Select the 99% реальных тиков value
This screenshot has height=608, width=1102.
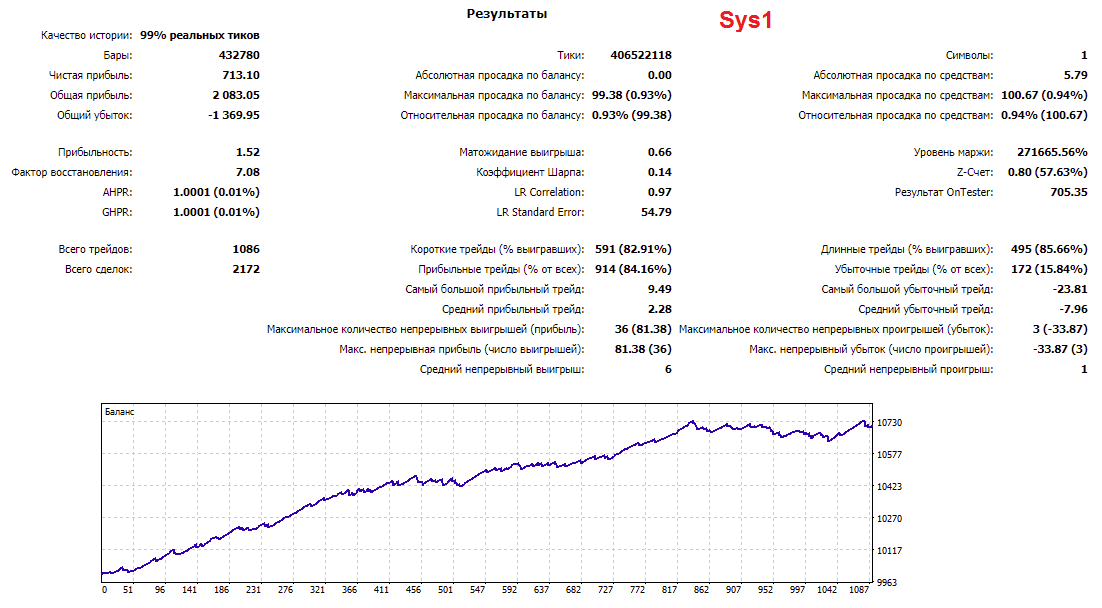[200, 35]
